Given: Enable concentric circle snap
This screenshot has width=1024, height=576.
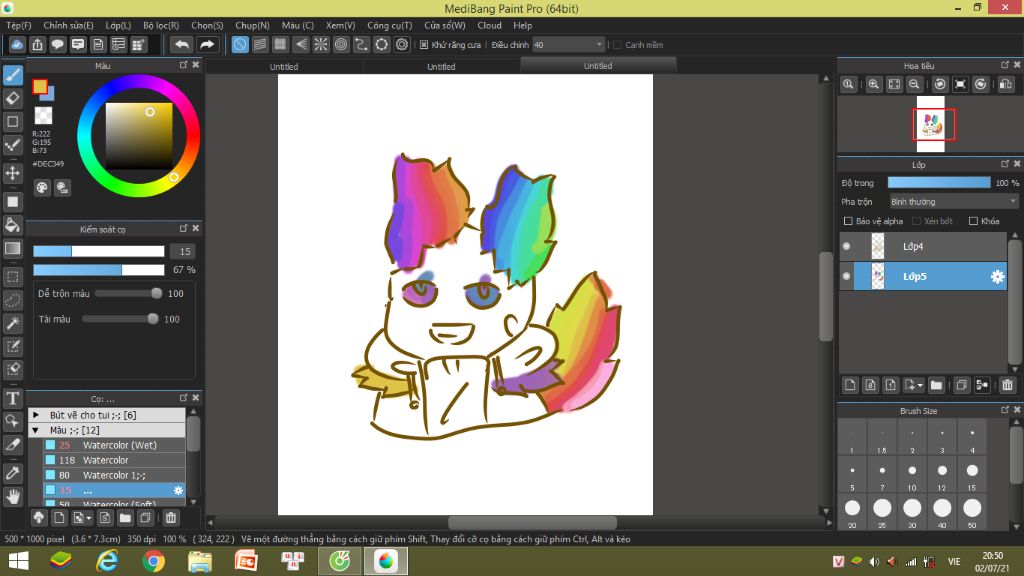Looking at the screenshot, I should coord(341,44).
